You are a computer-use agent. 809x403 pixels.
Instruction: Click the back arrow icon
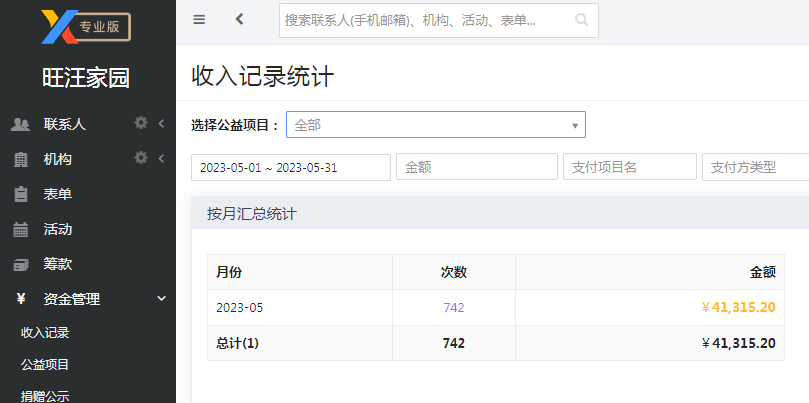239,19
